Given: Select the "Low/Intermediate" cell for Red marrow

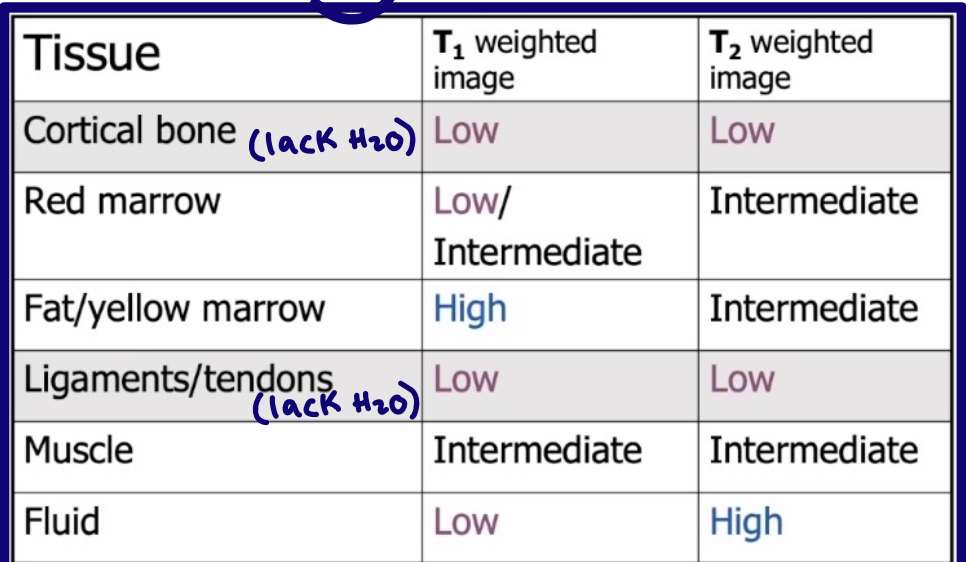Looking at the screenshot, I should 537,226.
